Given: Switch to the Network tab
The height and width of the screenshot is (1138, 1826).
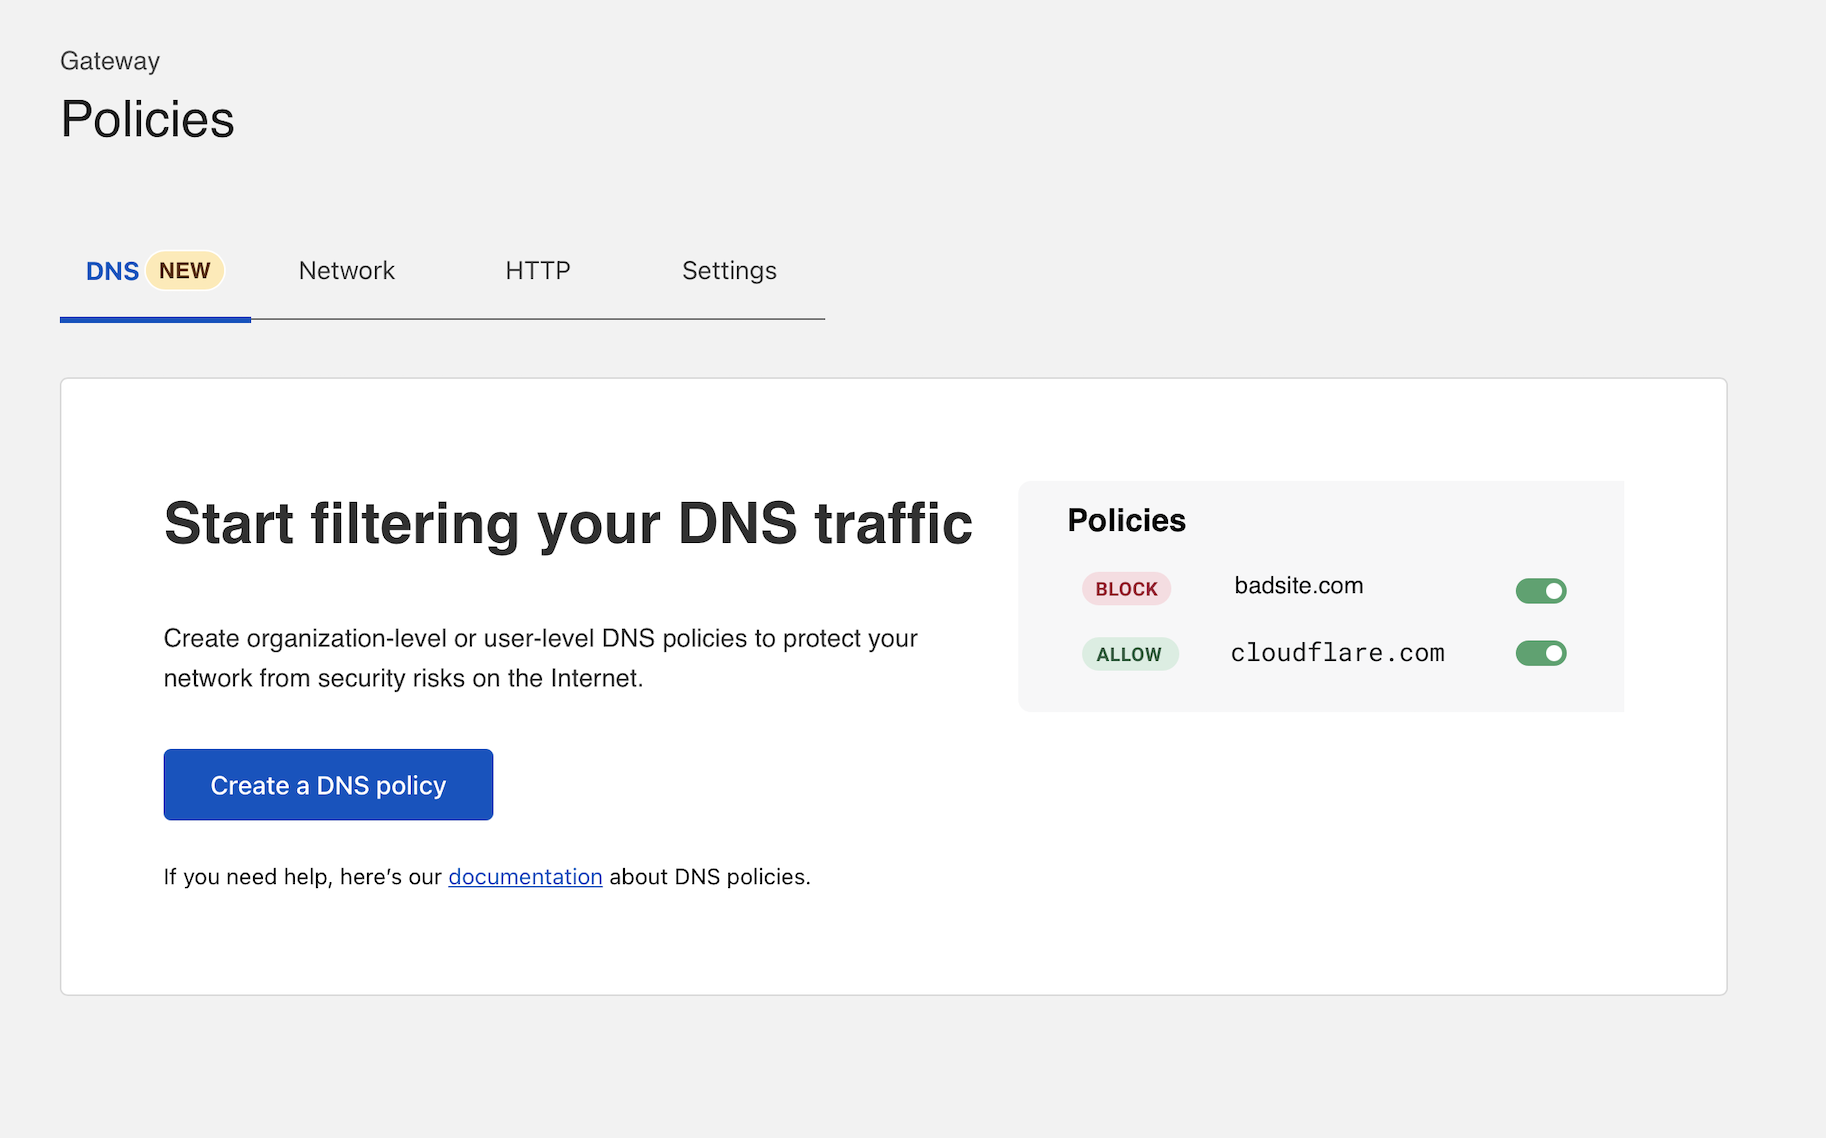Looking at the screenshot, I should tap(346, 271).
